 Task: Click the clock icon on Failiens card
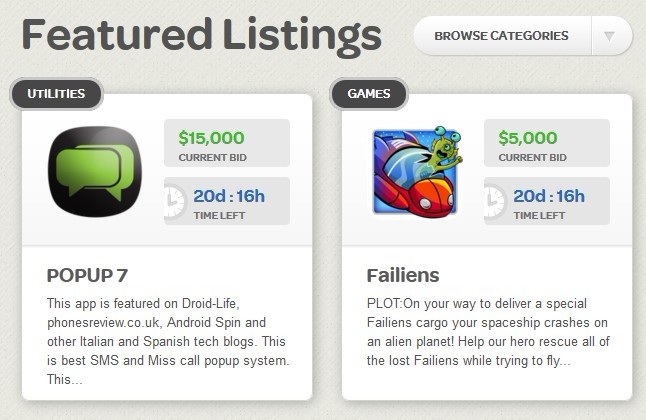492,200
